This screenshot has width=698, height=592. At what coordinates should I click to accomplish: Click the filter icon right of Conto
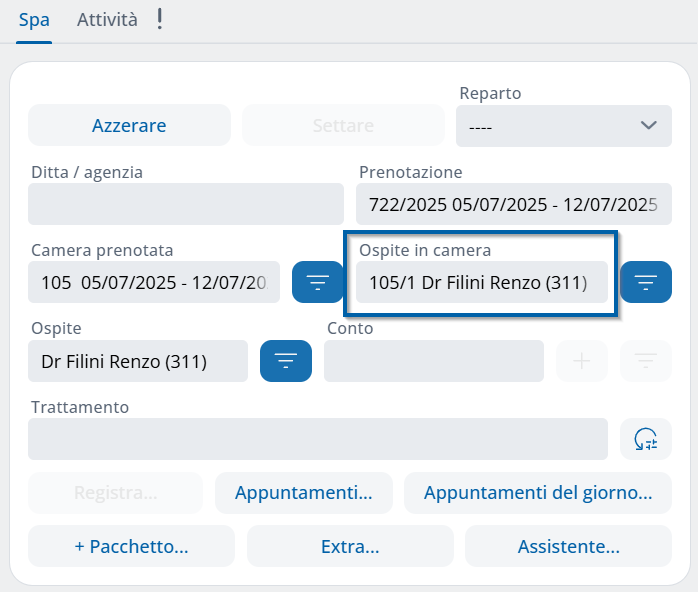pyautogui.click(x=646, y=361)
